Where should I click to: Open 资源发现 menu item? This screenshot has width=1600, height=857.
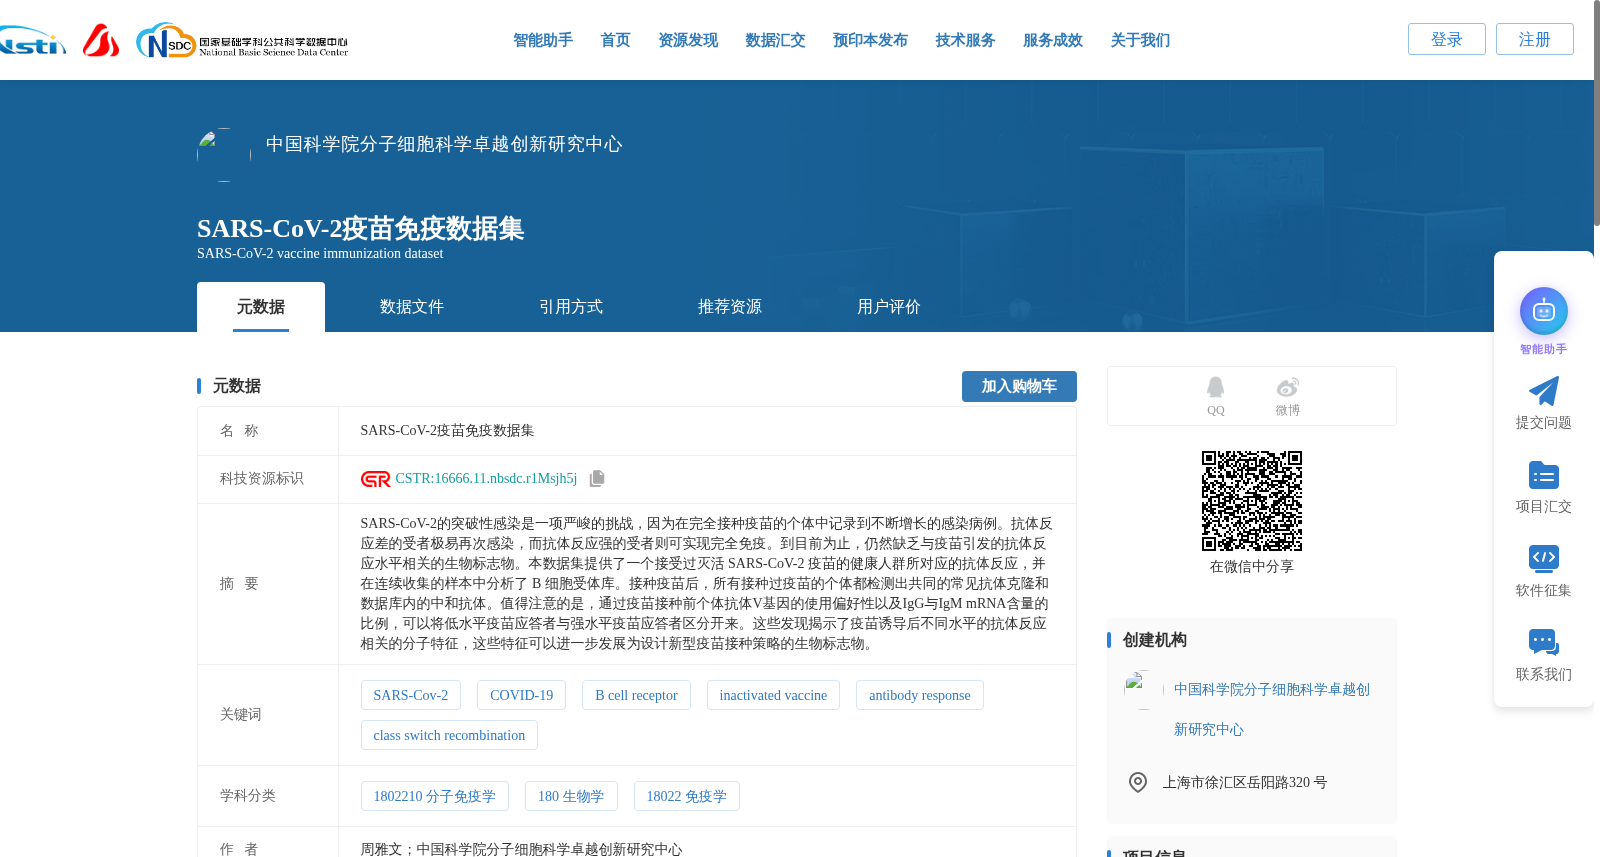(x=688, y=40)
